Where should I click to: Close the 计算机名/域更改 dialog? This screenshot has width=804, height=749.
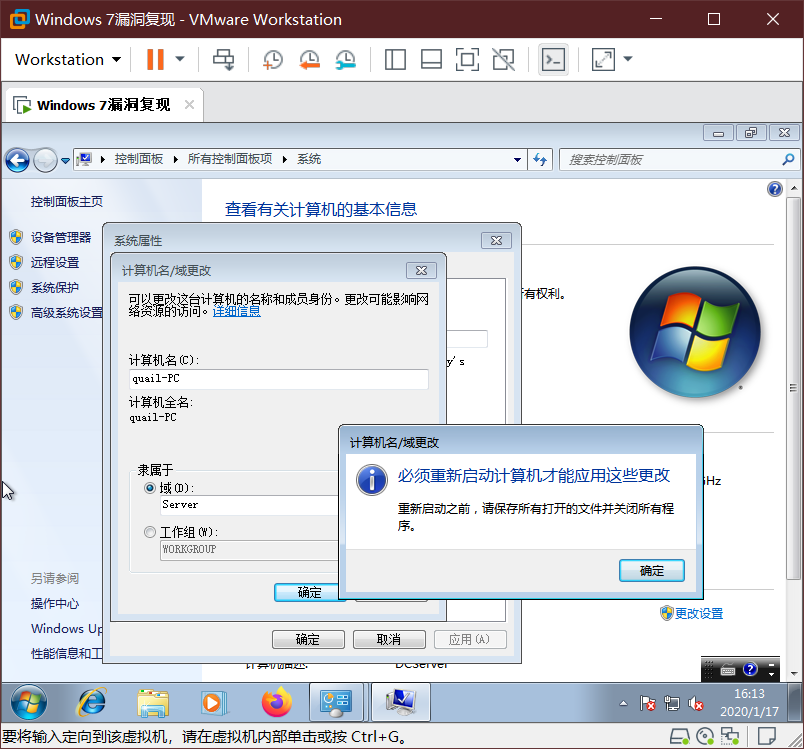[421, 271]
